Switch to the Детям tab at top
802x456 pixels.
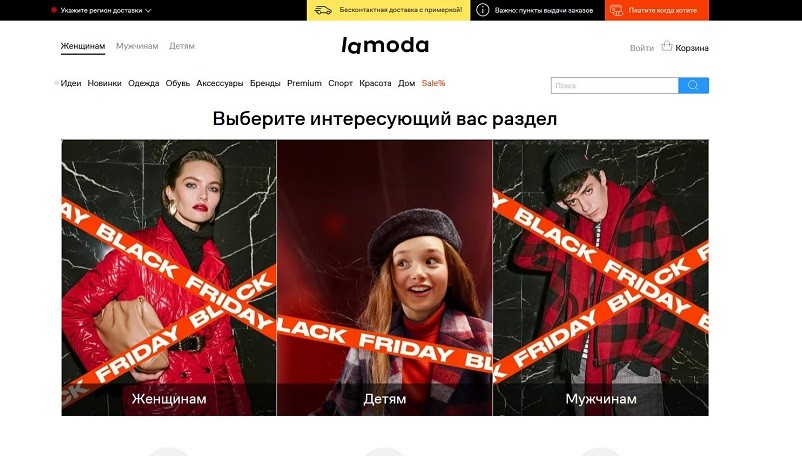(182, 46)
